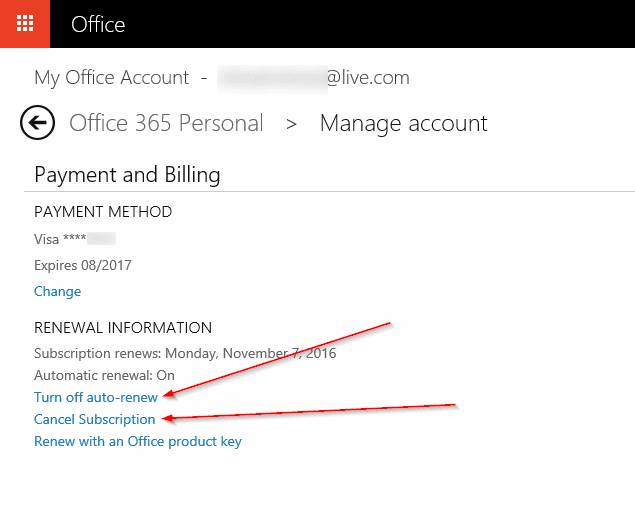Click the PAYMENT METHOD label
This screenshot has width=635, height=509.
[103, 212]
